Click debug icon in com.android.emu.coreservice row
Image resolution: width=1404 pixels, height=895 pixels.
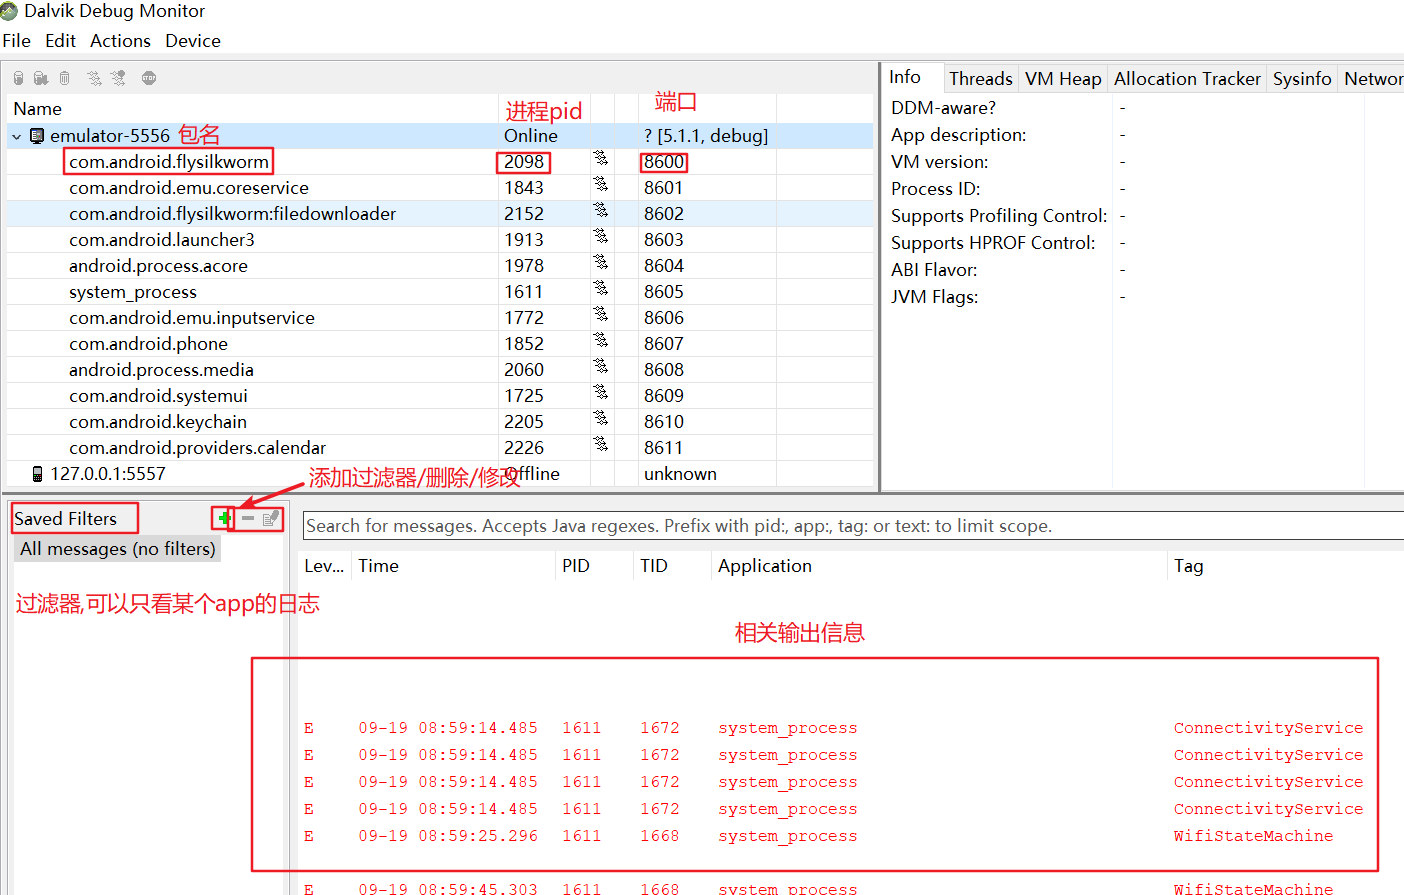tap(600, 184)
